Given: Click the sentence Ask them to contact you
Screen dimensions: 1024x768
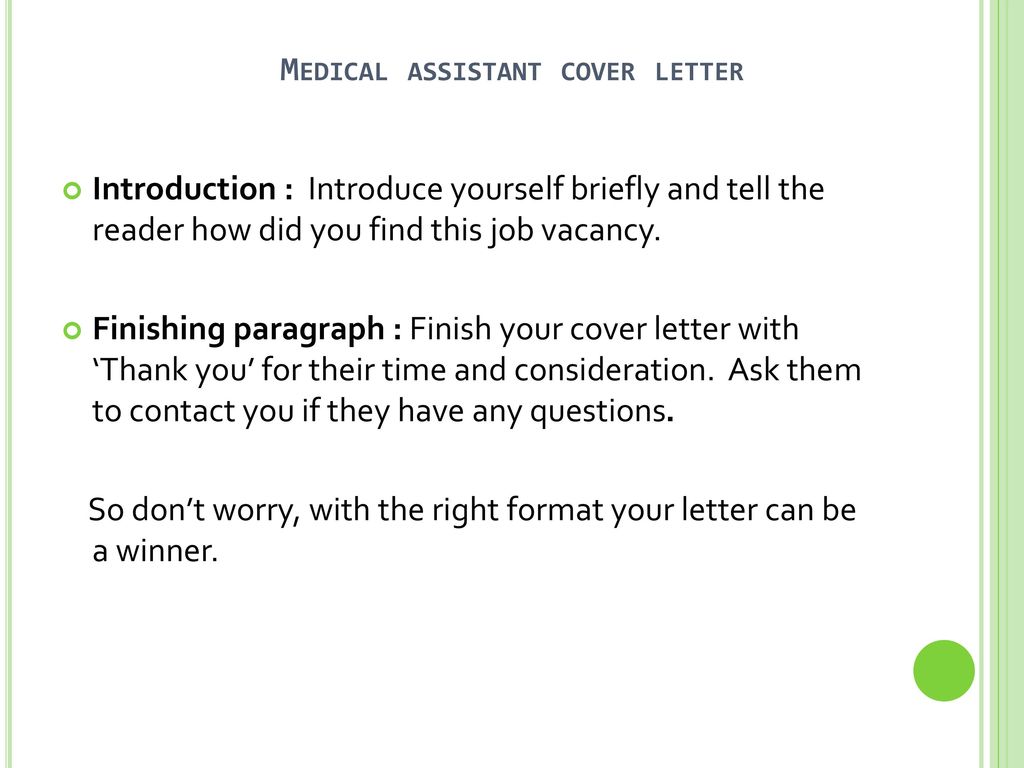Looking at the screenshot, I should point(477,391).
